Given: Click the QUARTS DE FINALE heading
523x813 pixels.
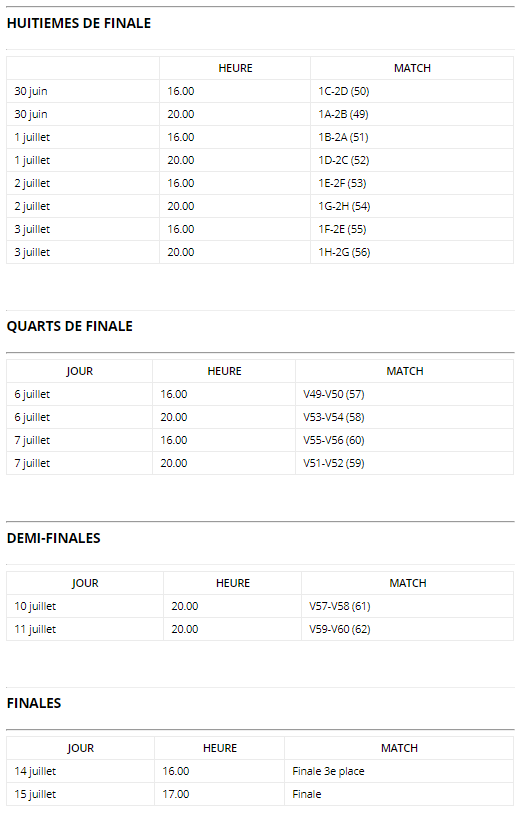Looking at the screenshot, I should click(69, 326).
